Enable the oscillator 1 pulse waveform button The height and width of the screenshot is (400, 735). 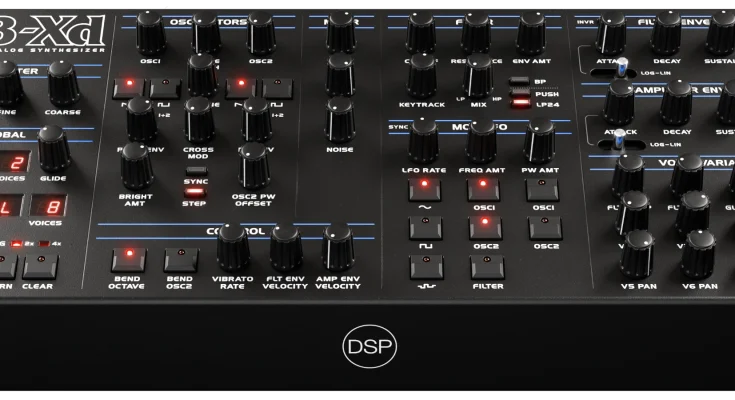(164, 88)
